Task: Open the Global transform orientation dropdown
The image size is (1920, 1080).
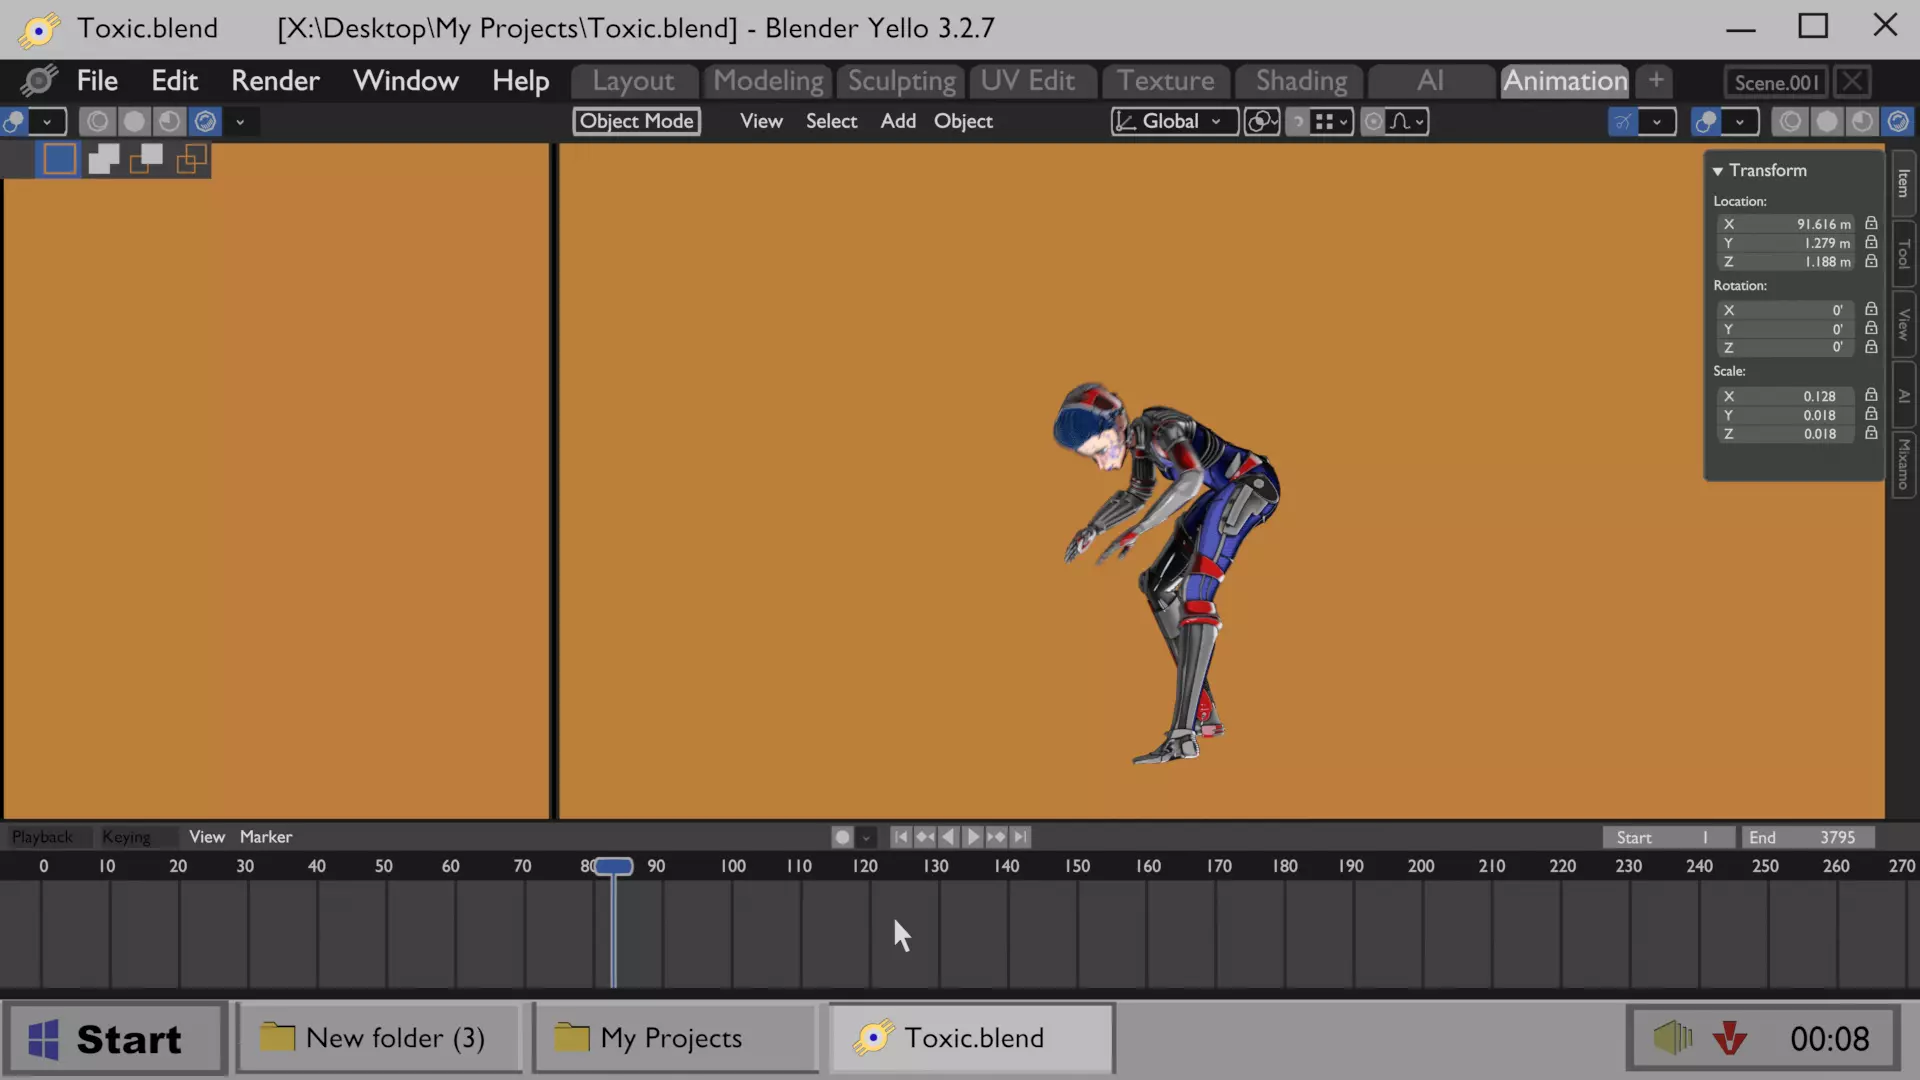Action: click(x=1173, y=122)
